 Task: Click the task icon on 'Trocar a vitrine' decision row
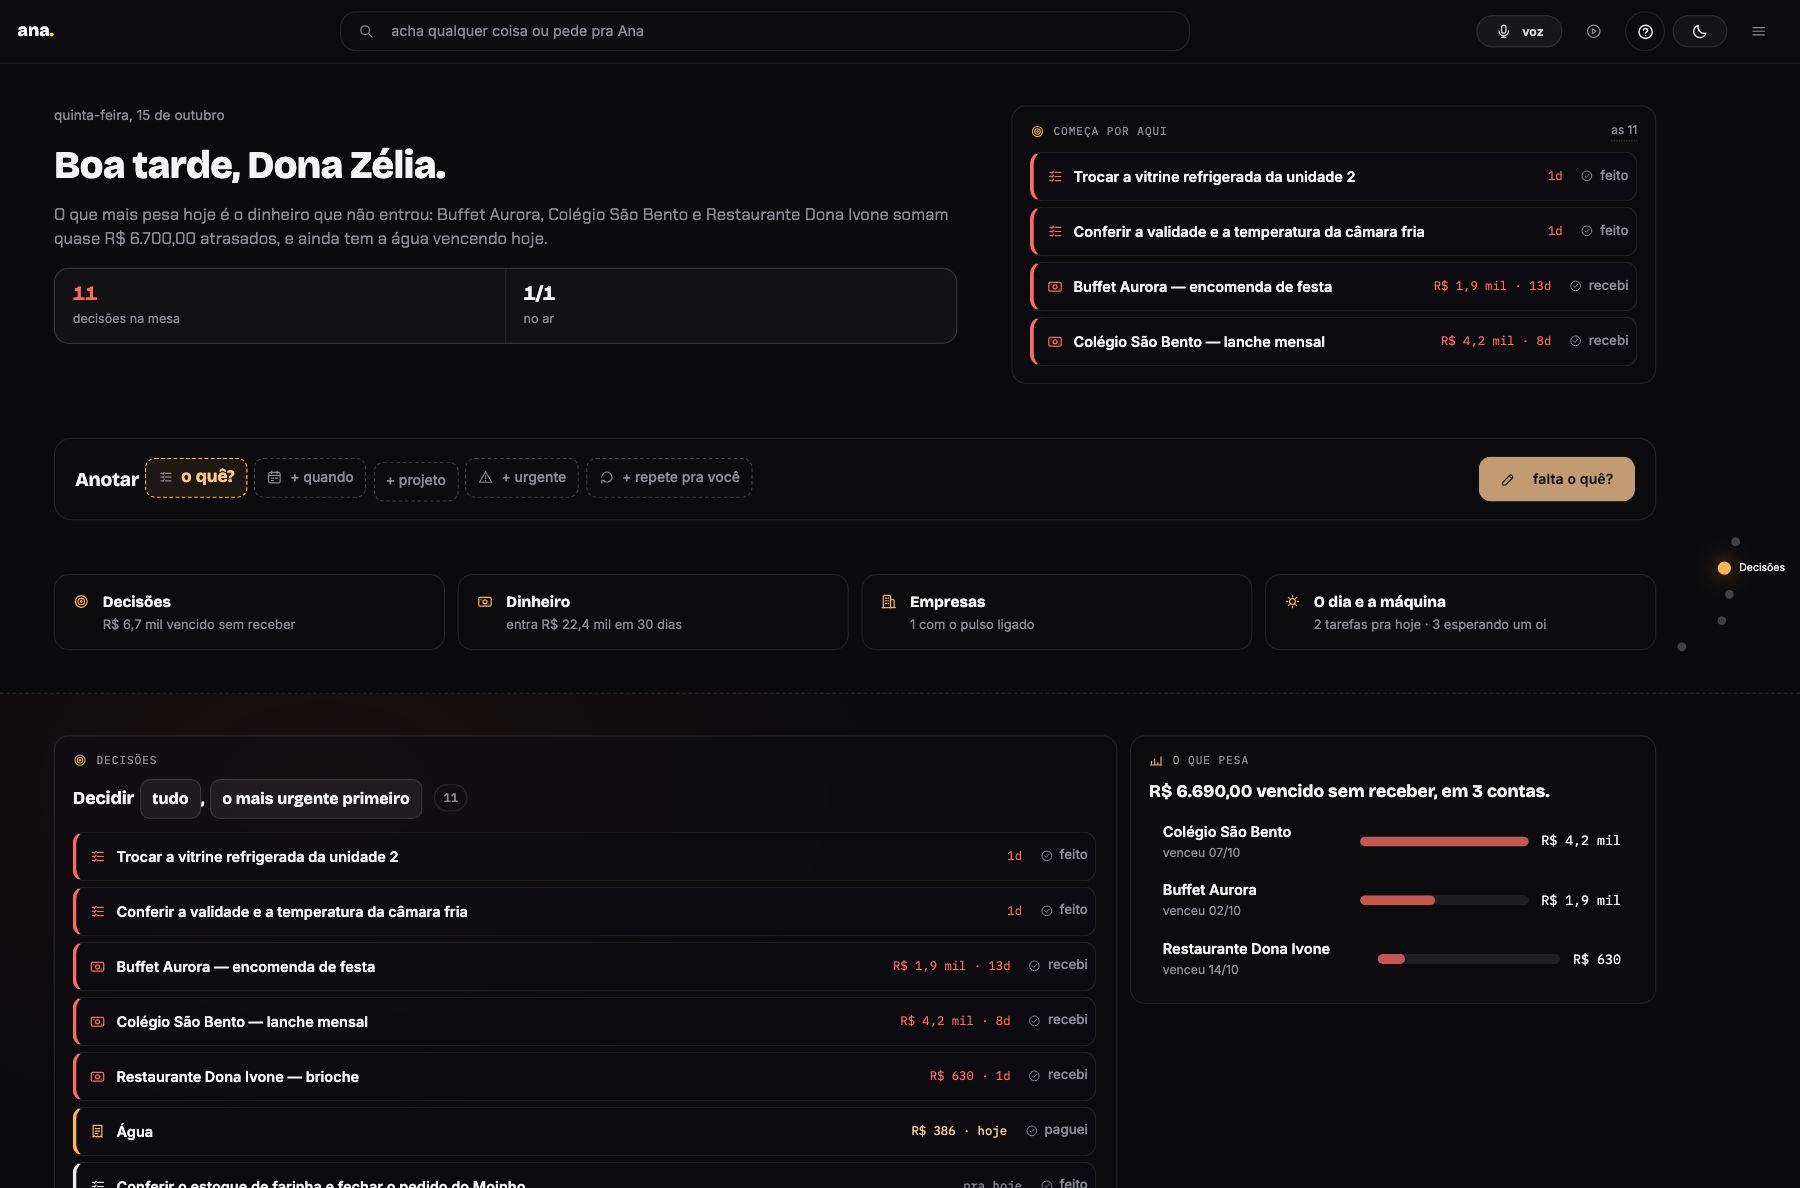pyautogui.click(x=98, y=857)
